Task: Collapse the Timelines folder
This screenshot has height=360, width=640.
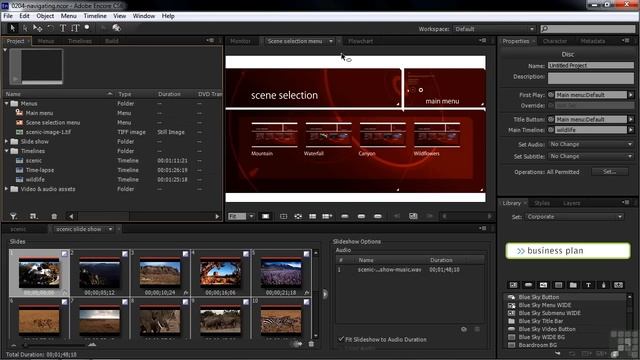Action: 7,151
